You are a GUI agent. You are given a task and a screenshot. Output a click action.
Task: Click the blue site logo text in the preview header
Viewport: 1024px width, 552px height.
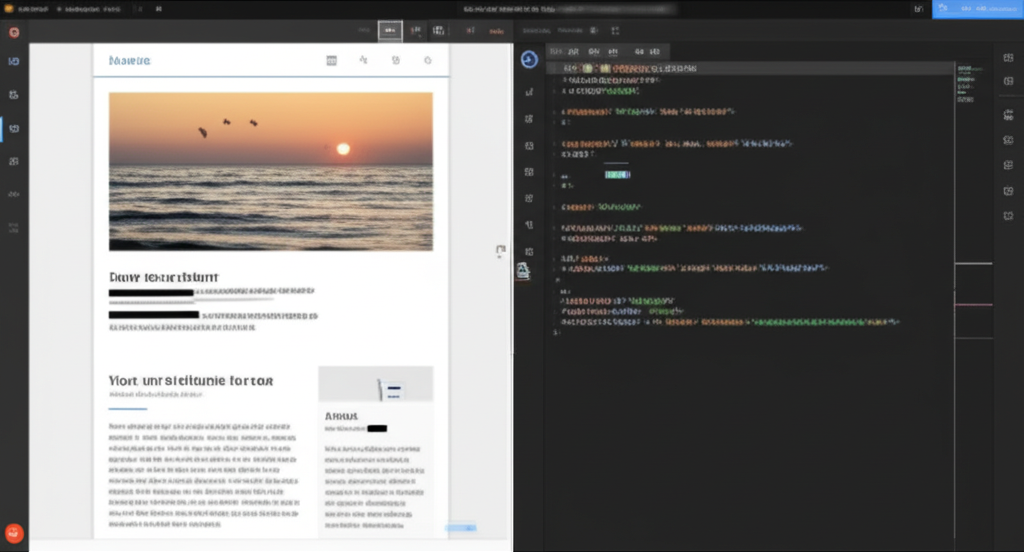tap(129, 60)
